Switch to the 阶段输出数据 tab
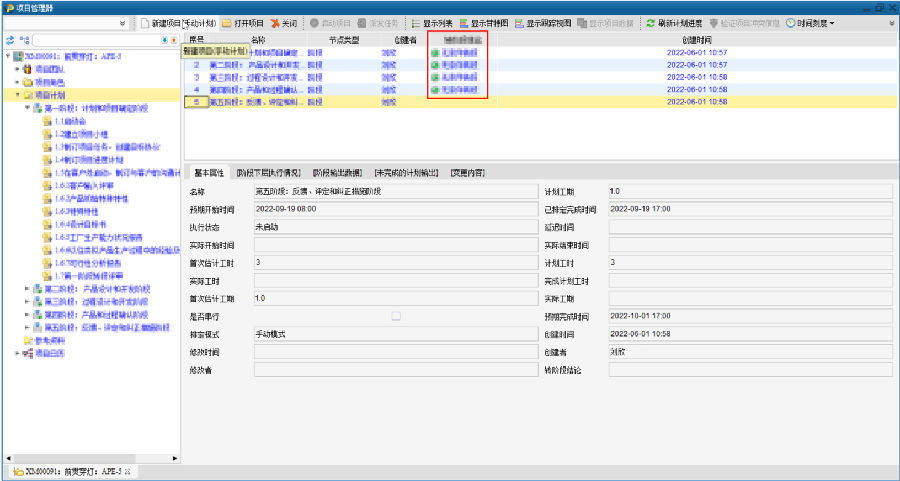 [x=336, y=173]
